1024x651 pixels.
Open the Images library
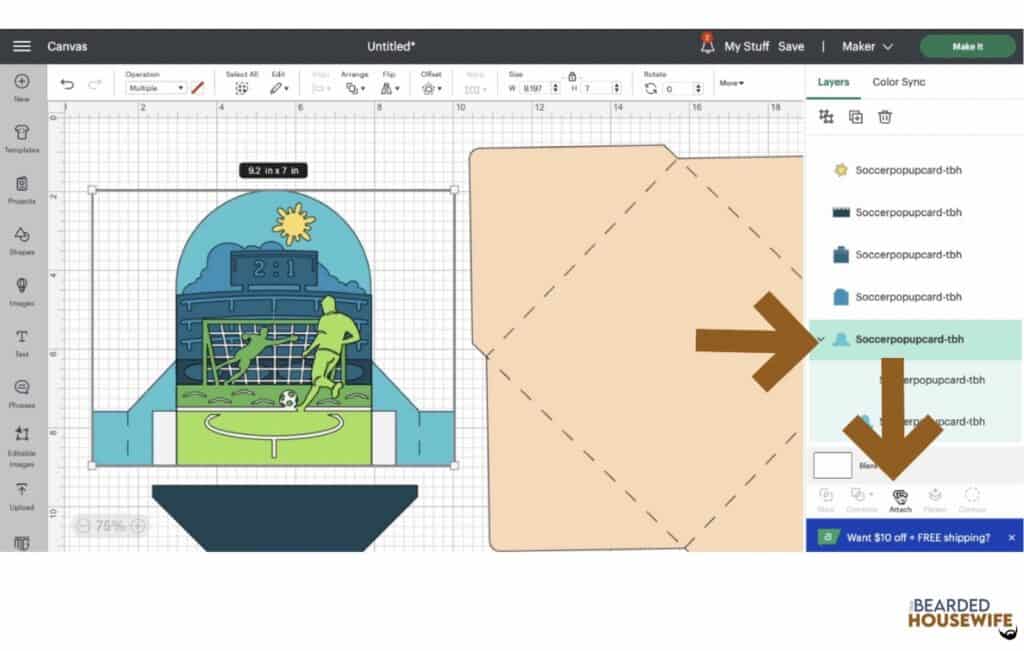[21, 291]
